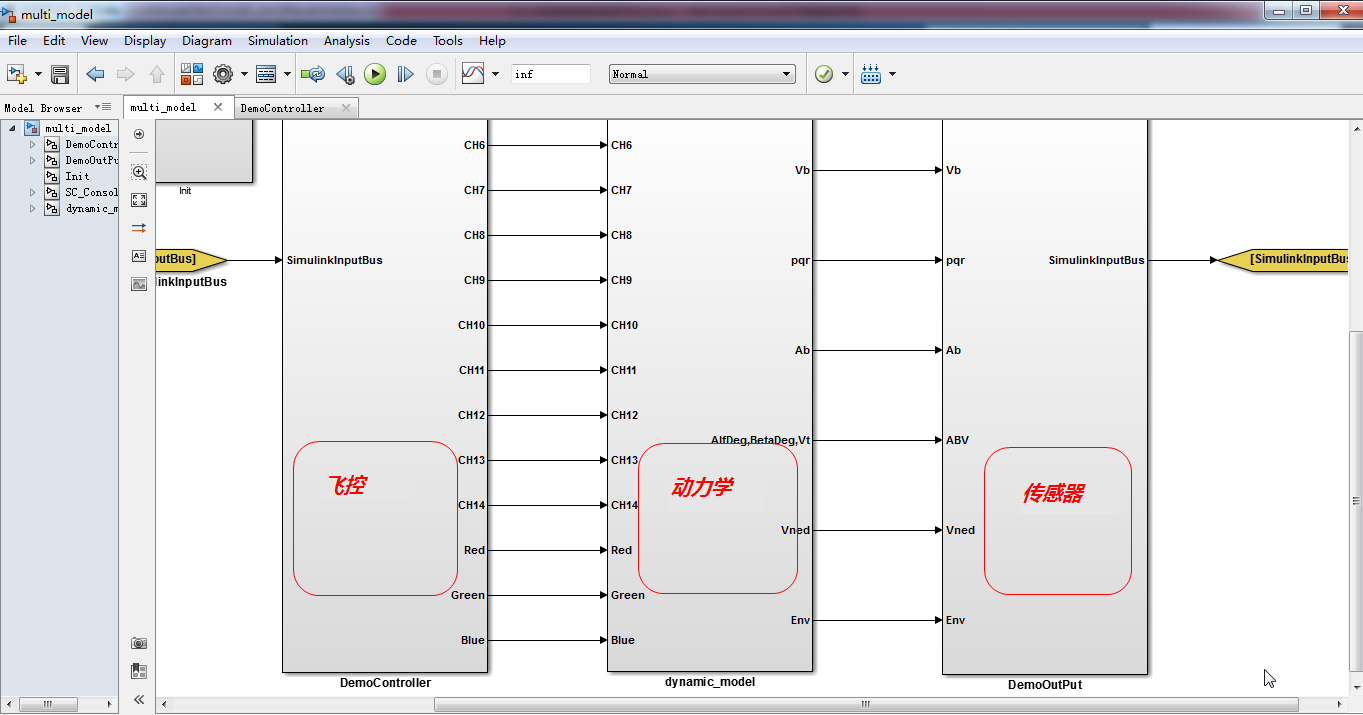Open the Model Explorer toolbar icon

[x=266, y=74]
